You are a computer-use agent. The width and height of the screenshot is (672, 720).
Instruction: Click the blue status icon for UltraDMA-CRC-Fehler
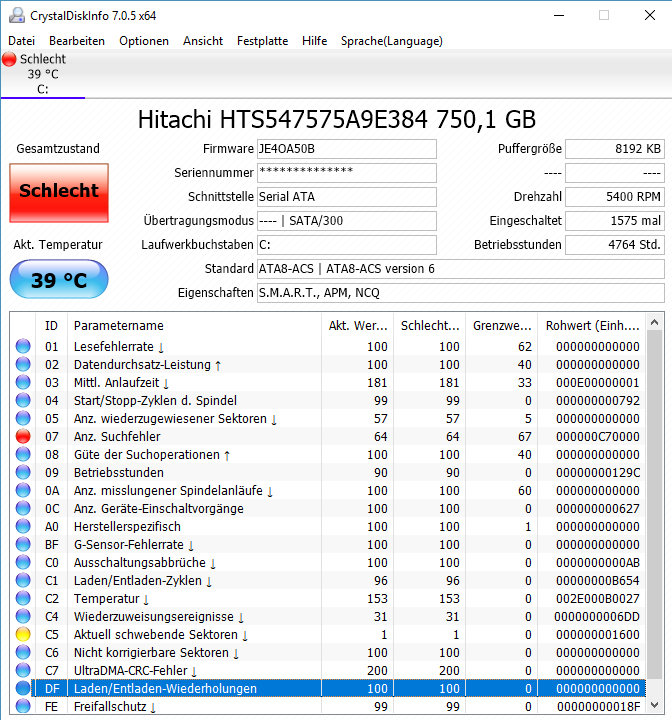coord(23,670)
